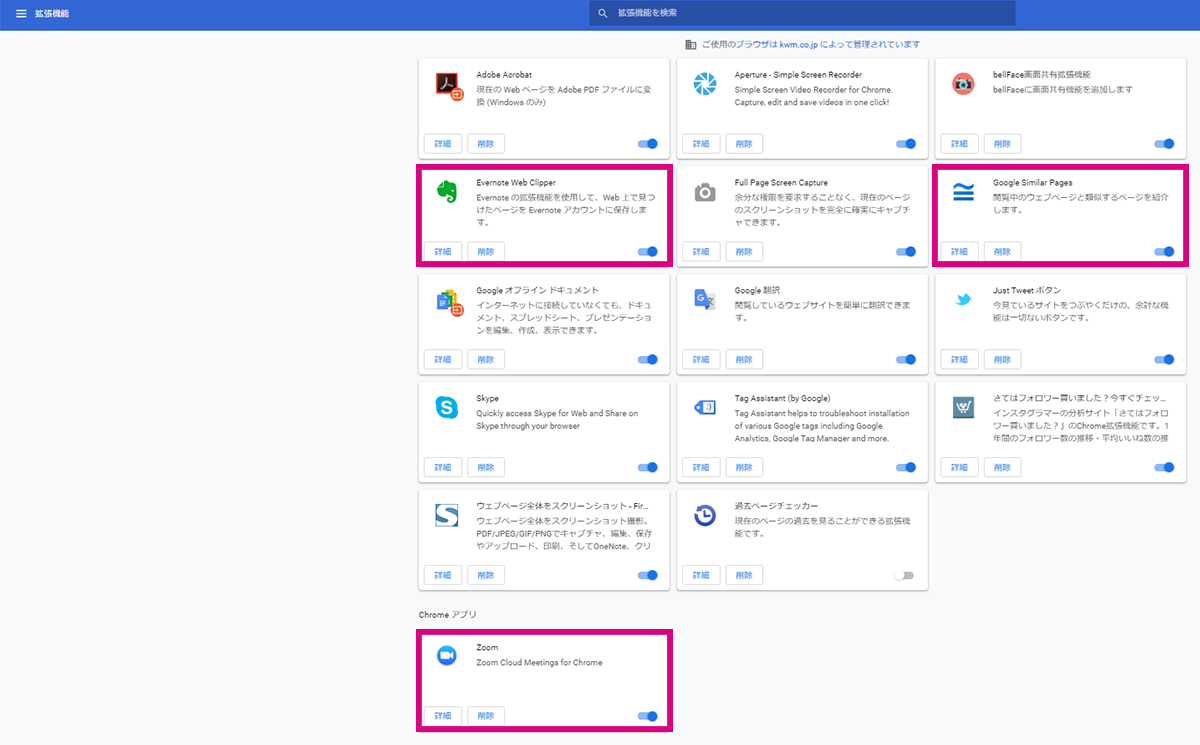Click the magnifier search icon
This screenshot has height=745, width=1200.
pos(602,13)
